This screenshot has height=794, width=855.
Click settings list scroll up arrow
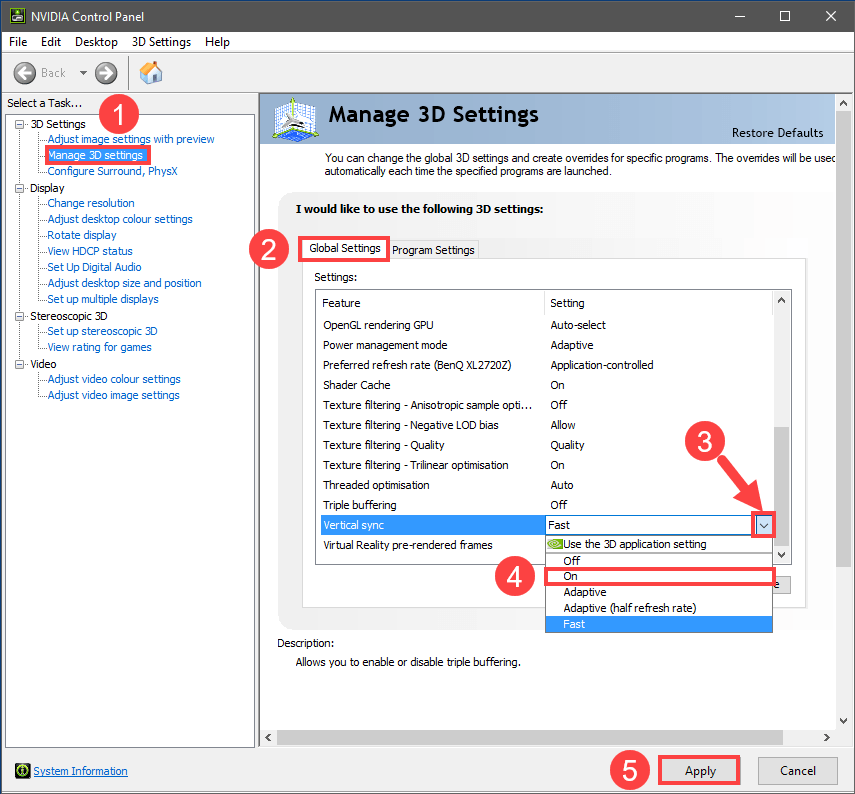781,300
